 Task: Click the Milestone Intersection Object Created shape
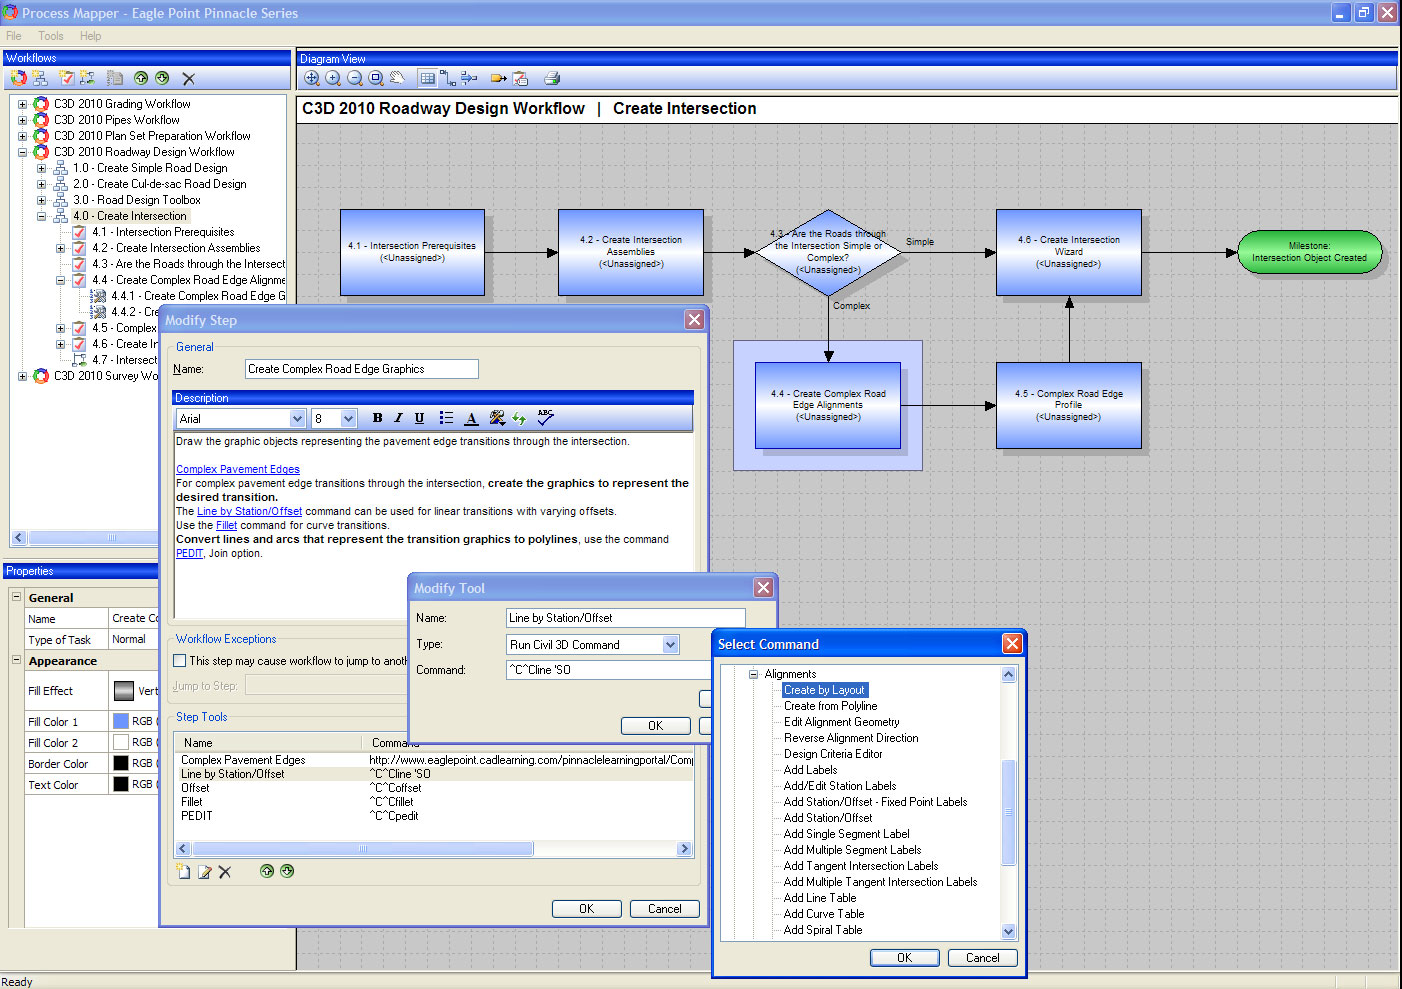1309,252
